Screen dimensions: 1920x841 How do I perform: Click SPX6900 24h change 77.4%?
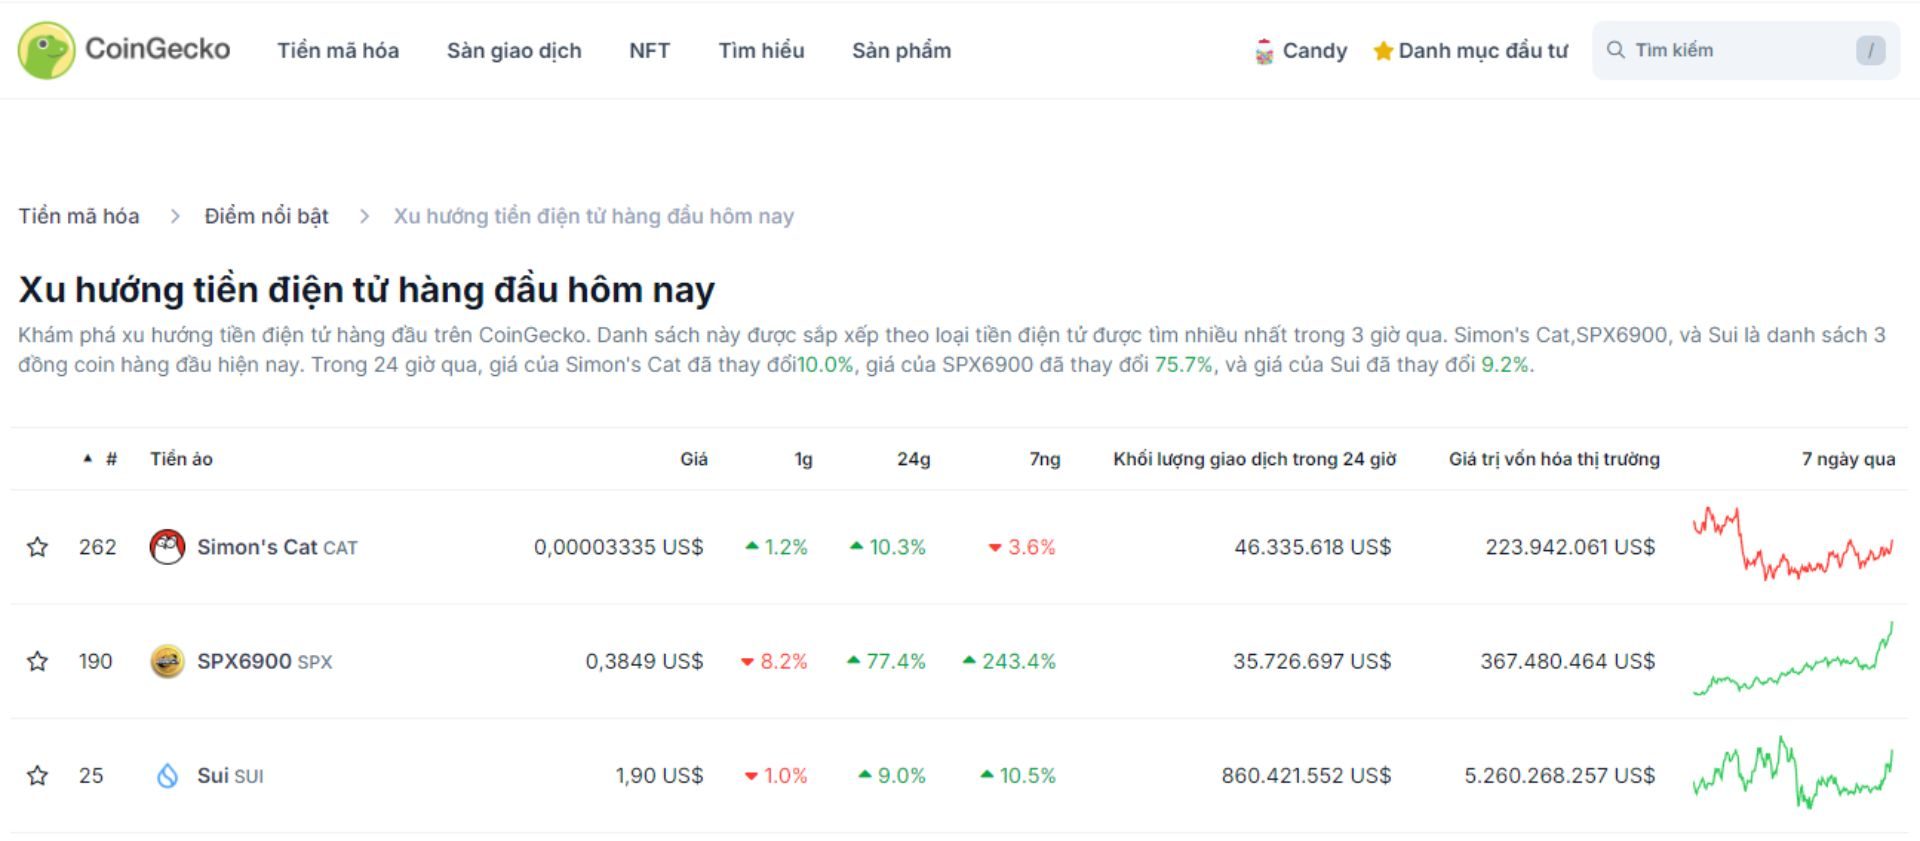point(886,661)
